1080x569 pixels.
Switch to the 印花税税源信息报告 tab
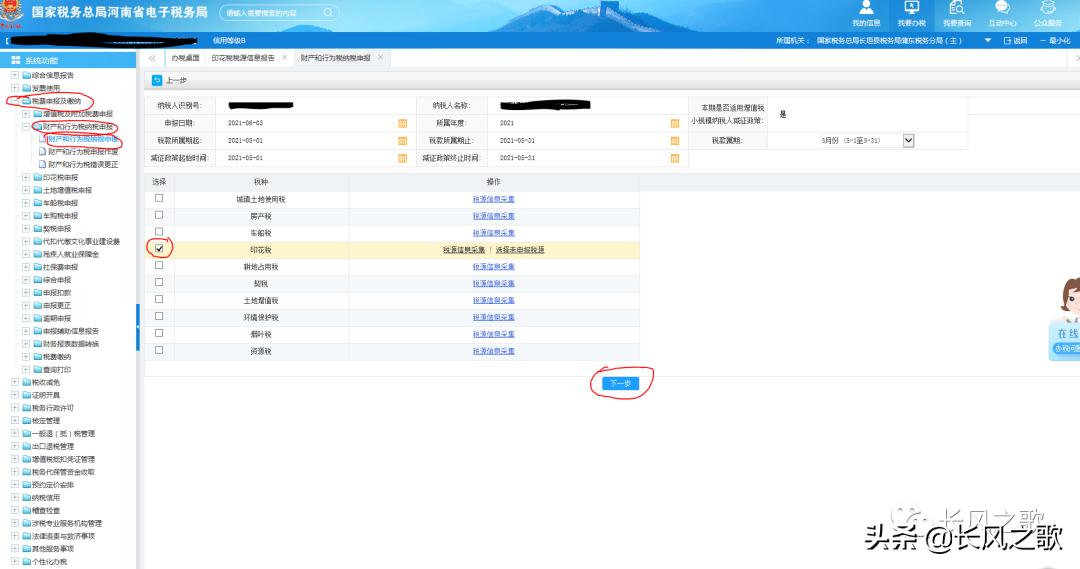(x=243, y=58)
